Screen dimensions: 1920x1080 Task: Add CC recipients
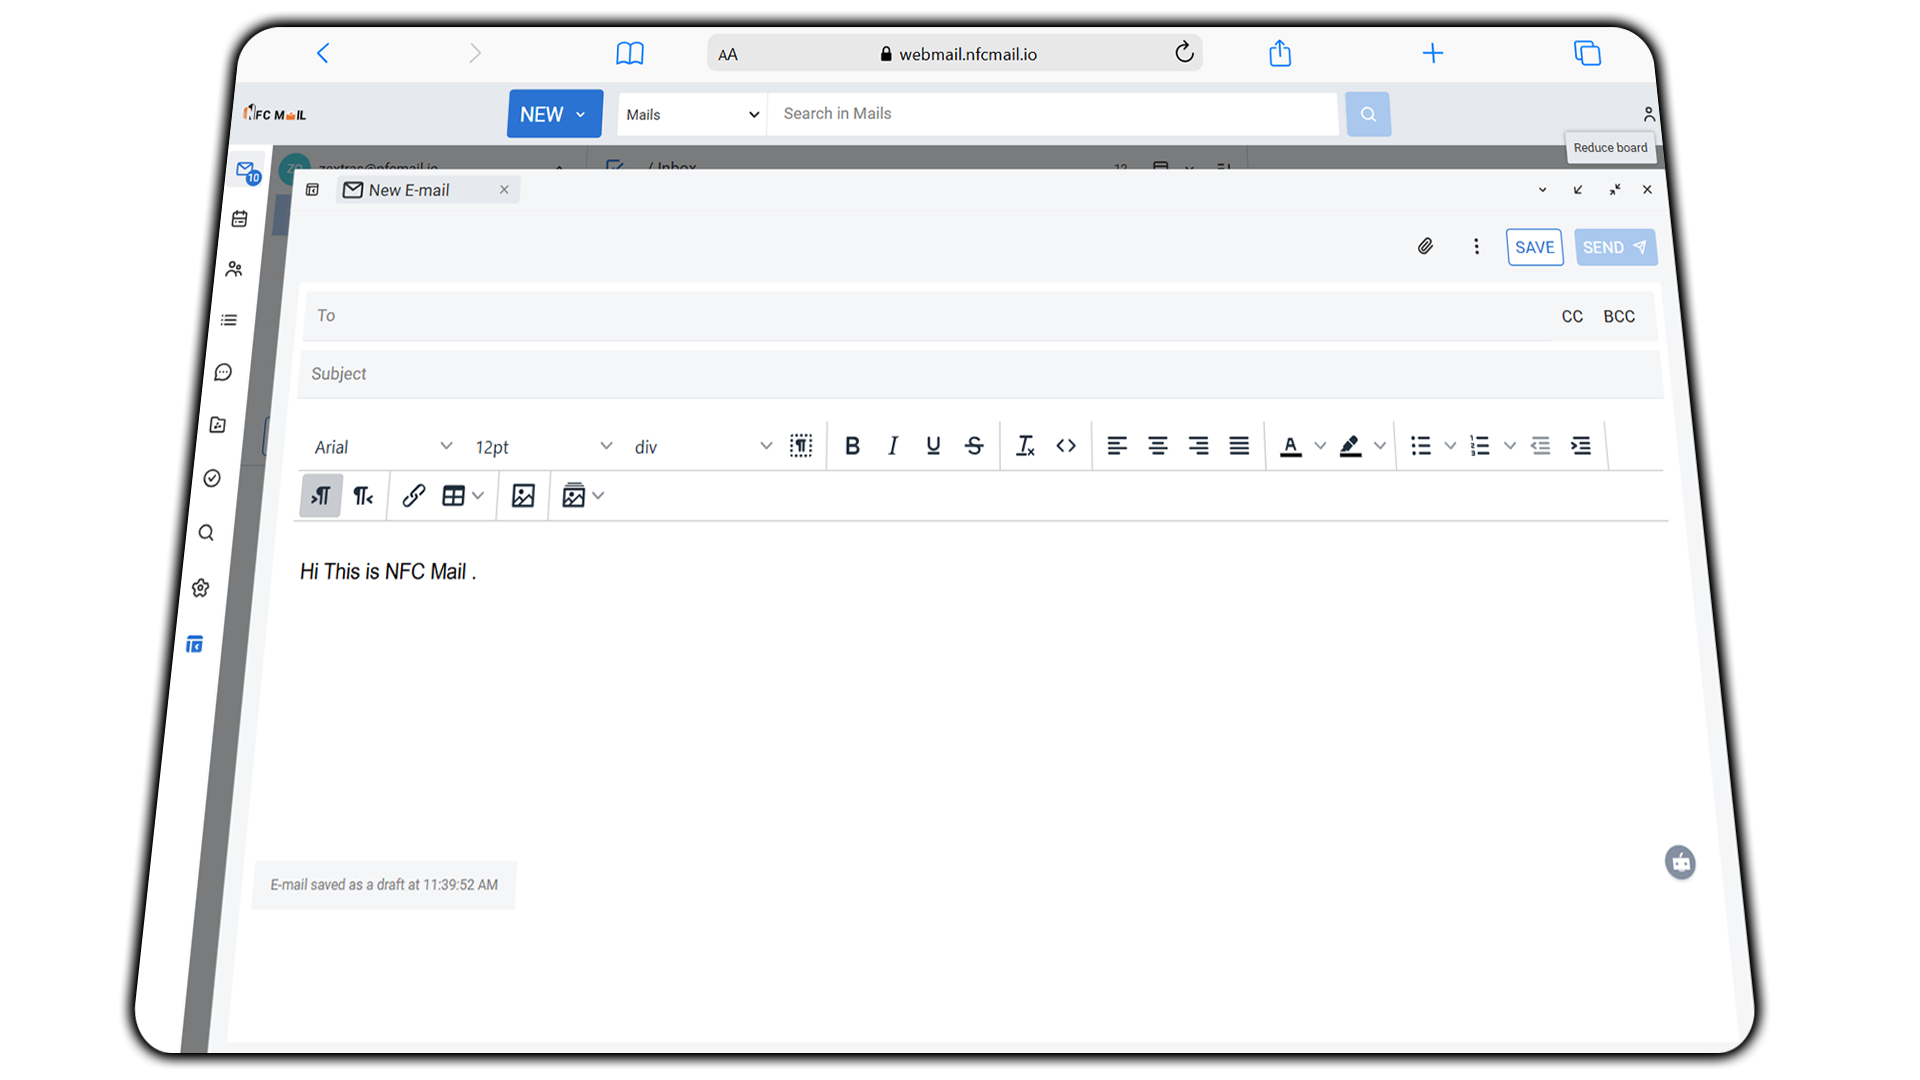(x=1572, y=316)
